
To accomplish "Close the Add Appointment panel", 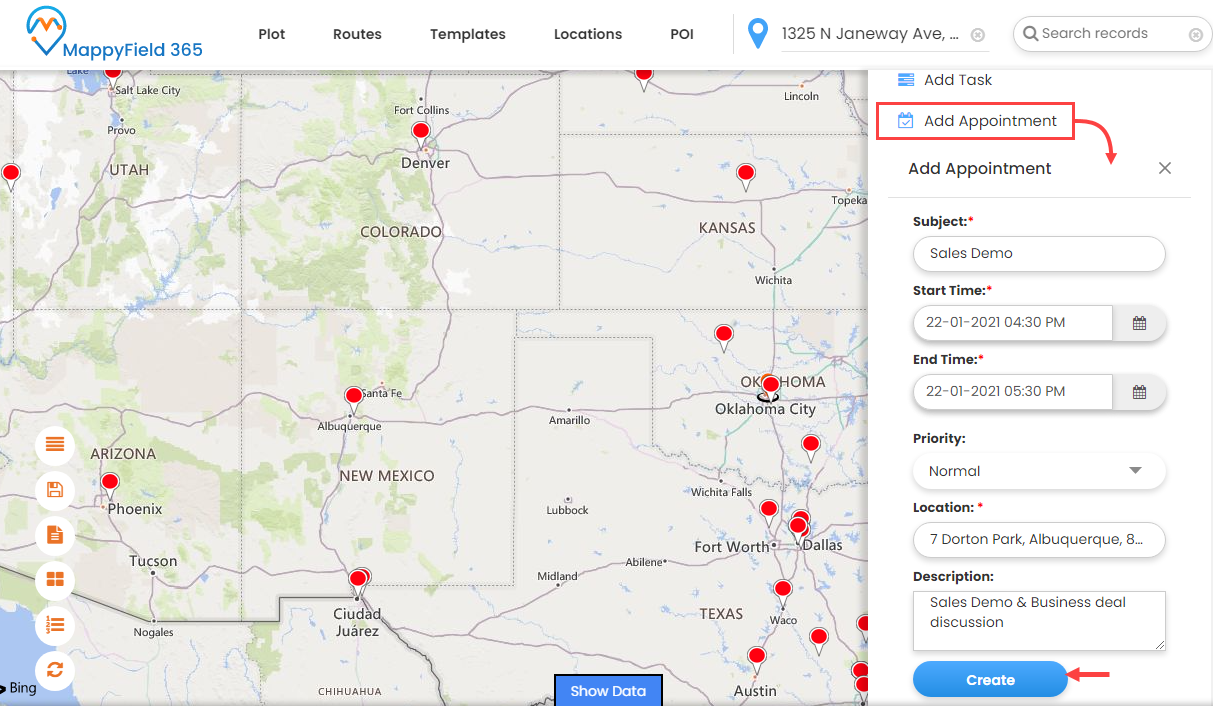I will pos(1164,169).
